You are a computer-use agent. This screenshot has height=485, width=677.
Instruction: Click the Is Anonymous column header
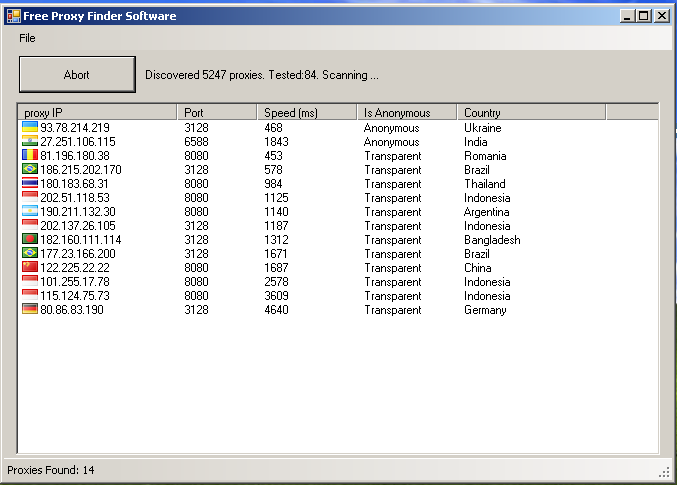click(406, 113)
